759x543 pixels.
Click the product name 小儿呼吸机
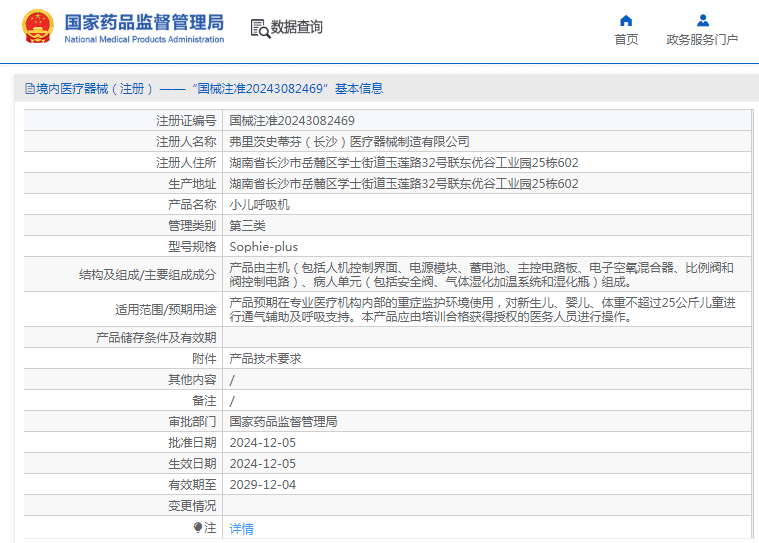pyautogui.click(x=259, y=204)
